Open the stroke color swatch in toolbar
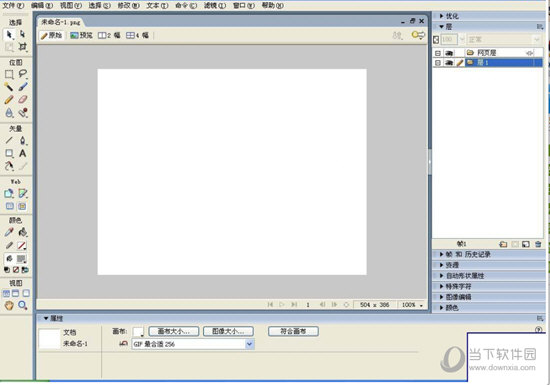 tap(22, 246)
